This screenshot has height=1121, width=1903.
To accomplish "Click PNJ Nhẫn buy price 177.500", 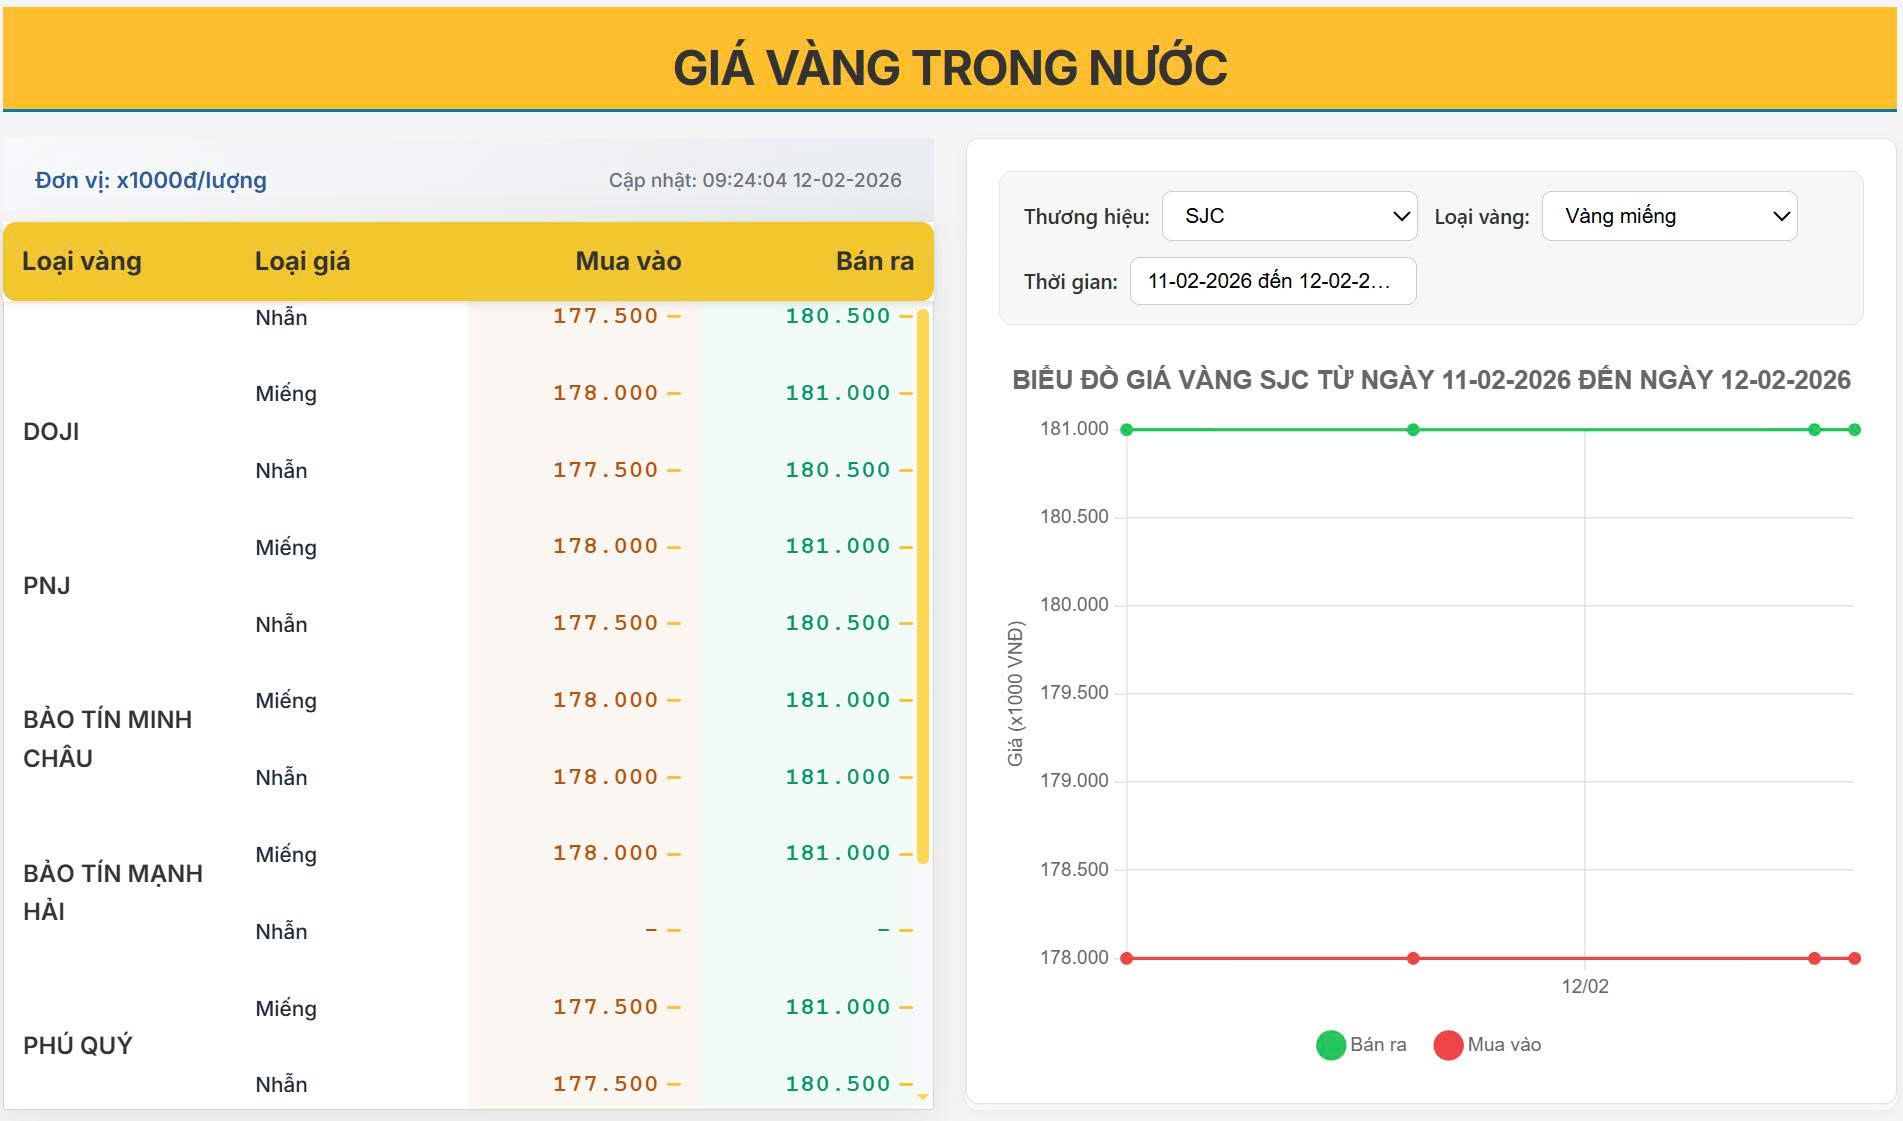I will click(x=605, y=623).
